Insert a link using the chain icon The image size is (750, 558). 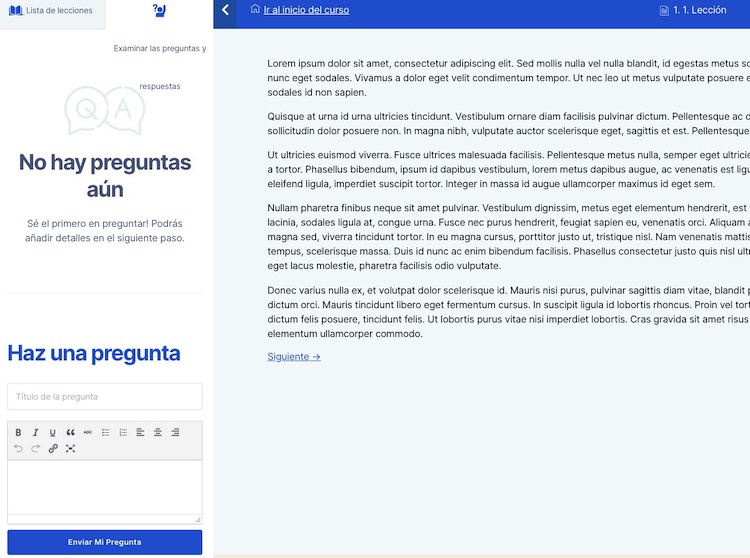click(x=53, y=449)
